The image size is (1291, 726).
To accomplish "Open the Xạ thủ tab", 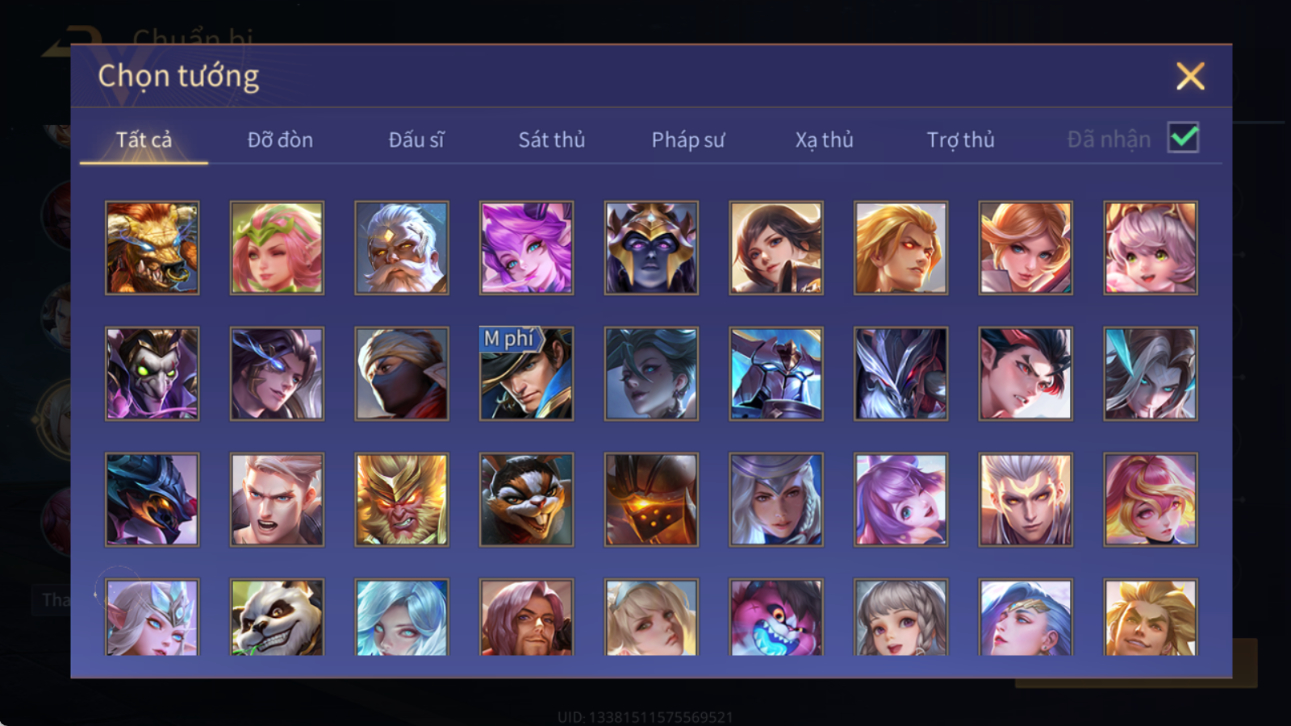I will click(824, 140).
